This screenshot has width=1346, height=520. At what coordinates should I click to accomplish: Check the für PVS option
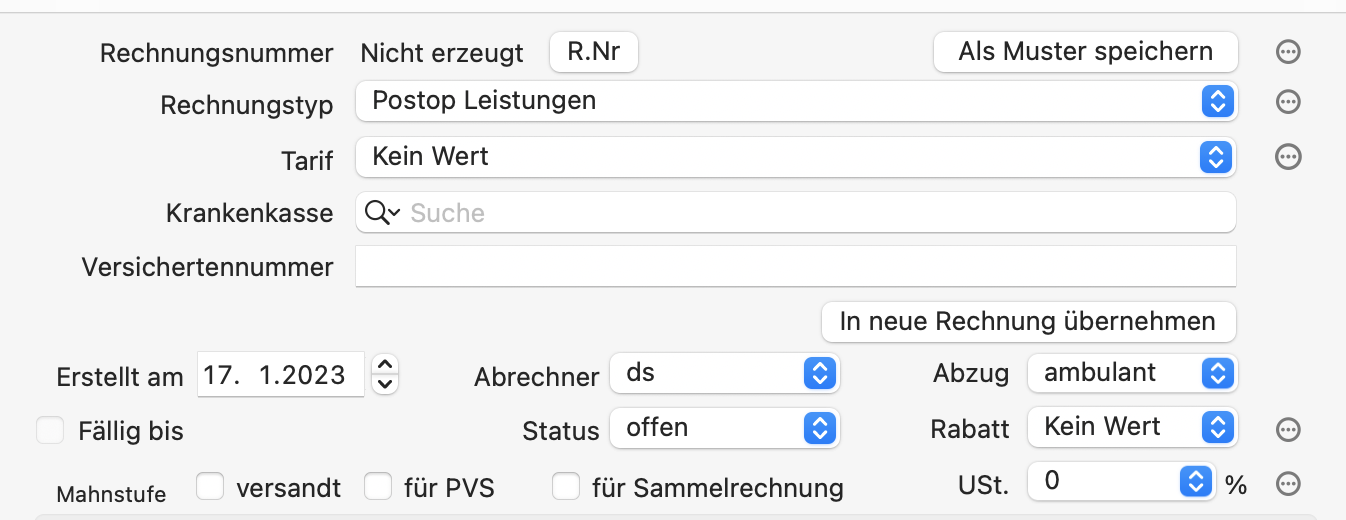pyautogui.click(x=377, y=486)
